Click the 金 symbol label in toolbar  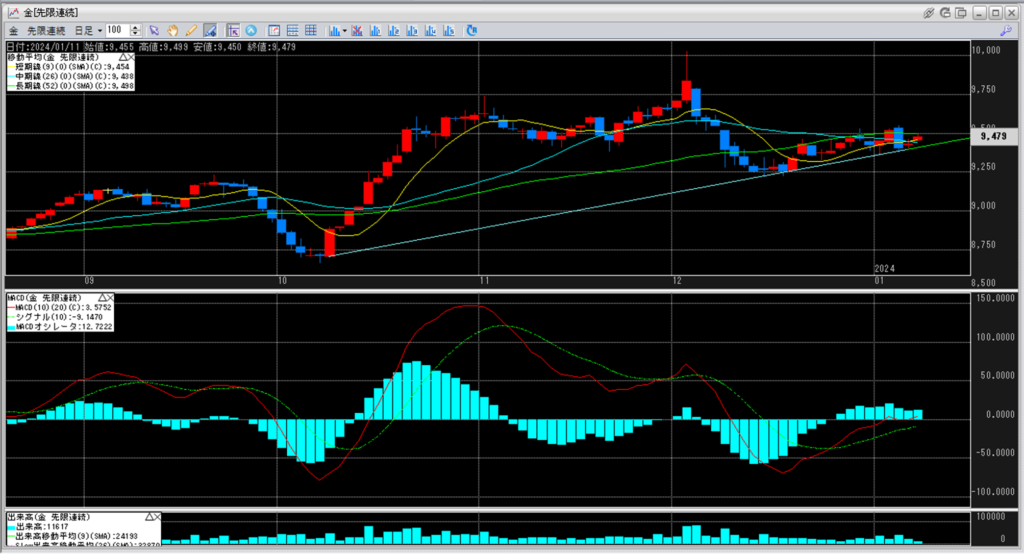coord(14,30)
